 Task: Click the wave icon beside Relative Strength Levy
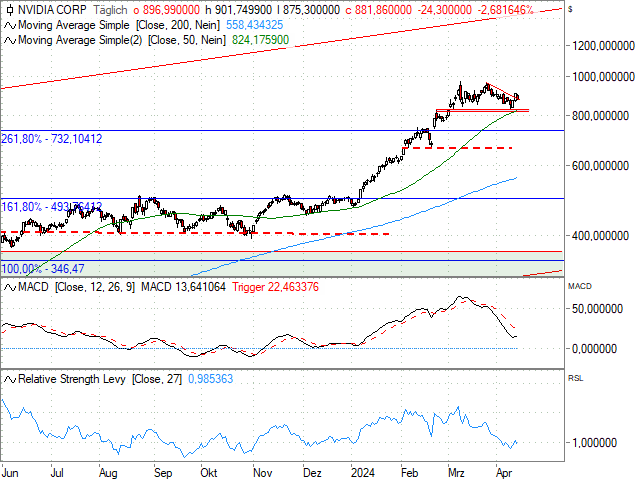[10, 380]
